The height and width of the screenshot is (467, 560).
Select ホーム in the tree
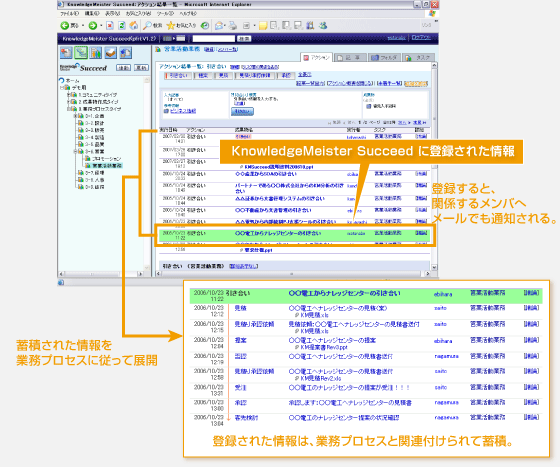[72, 81]
